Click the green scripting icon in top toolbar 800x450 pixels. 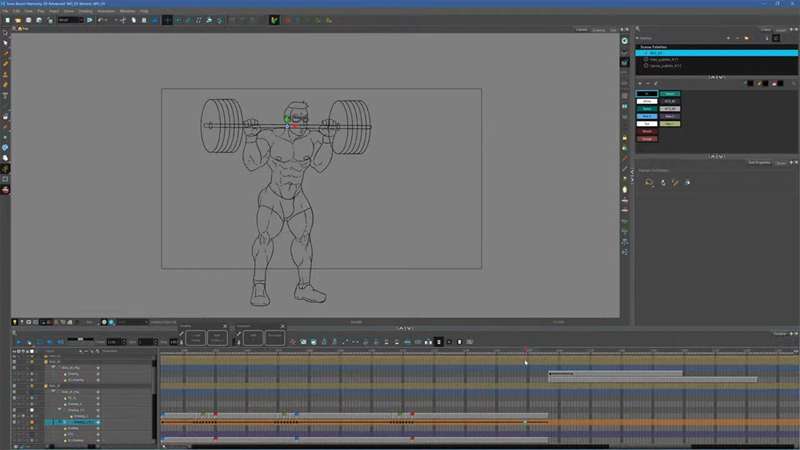pos(274,20)
